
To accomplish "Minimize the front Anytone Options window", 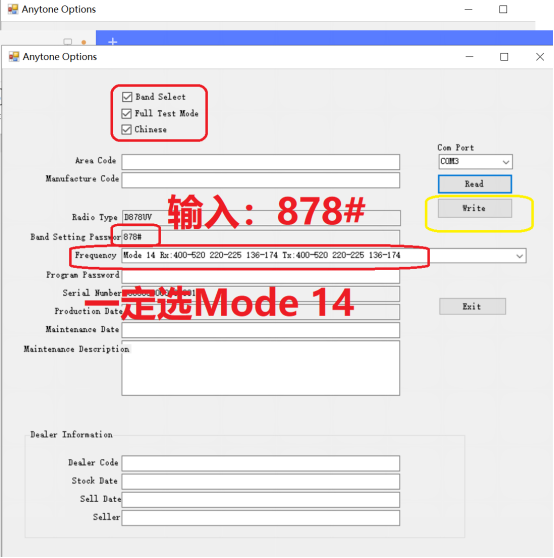I will pos(469,57).
